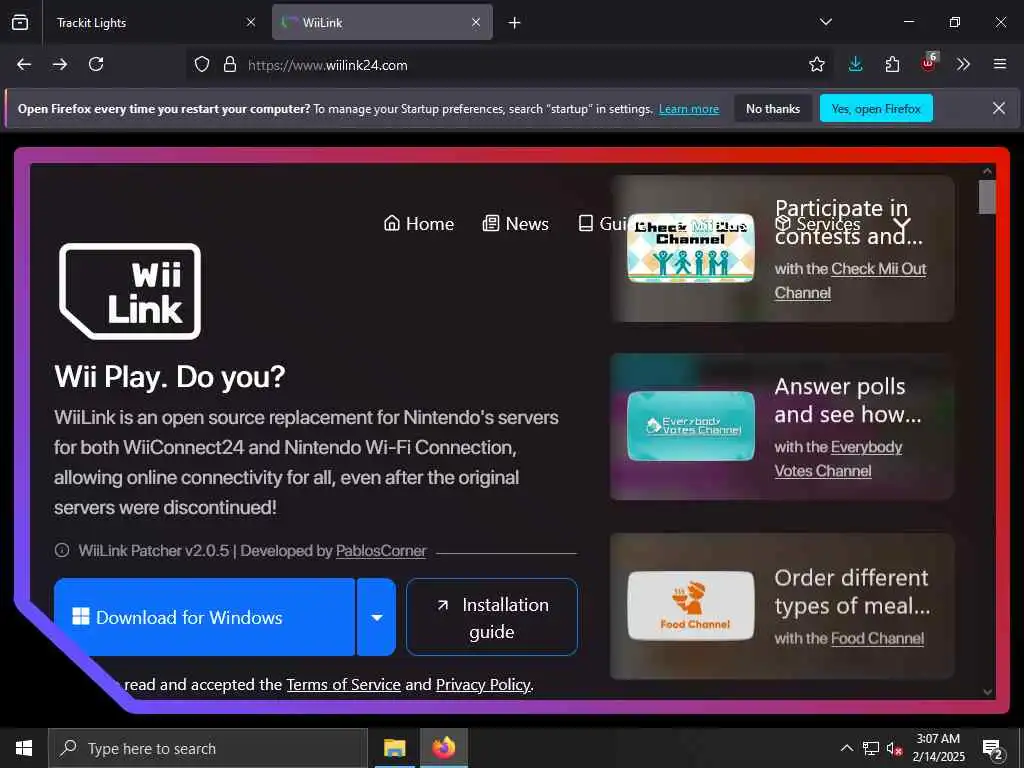Click the patcher info circle icon
The height and width of the screenshot is (768, 1024).
point(62,551)
